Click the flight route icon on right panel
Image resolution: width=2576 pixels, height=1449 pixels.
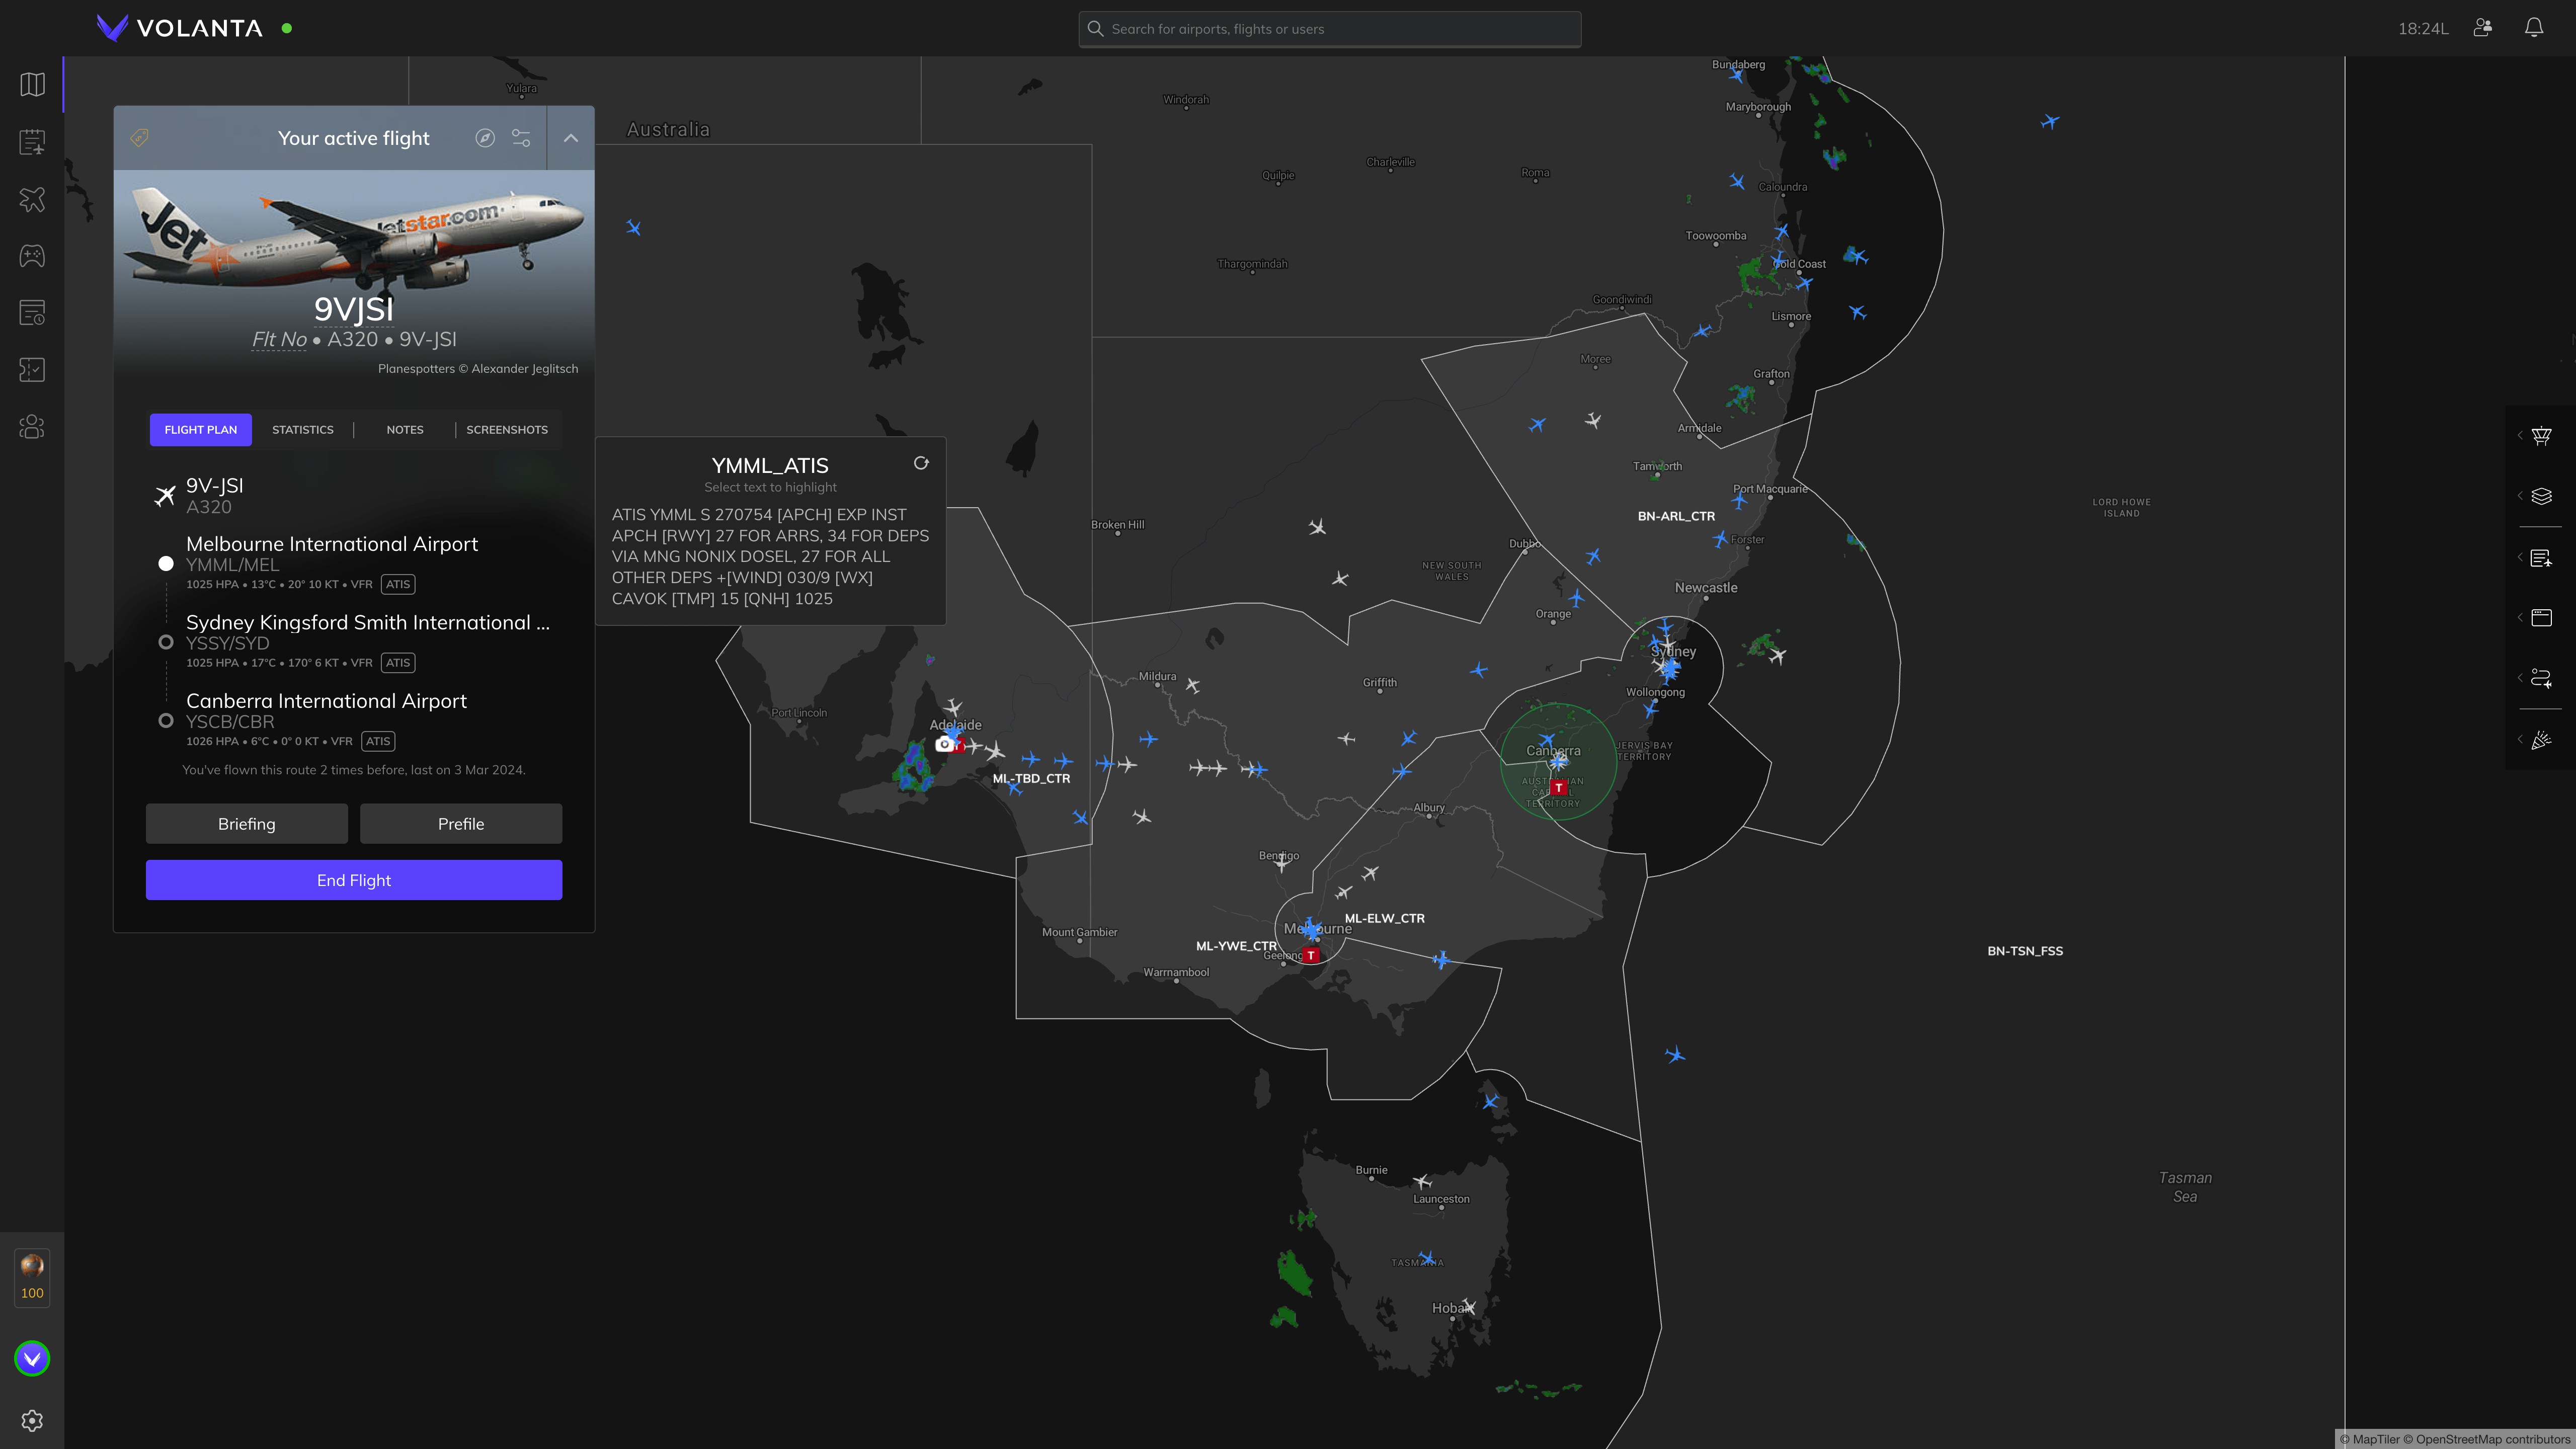(x=2541, y=678)
